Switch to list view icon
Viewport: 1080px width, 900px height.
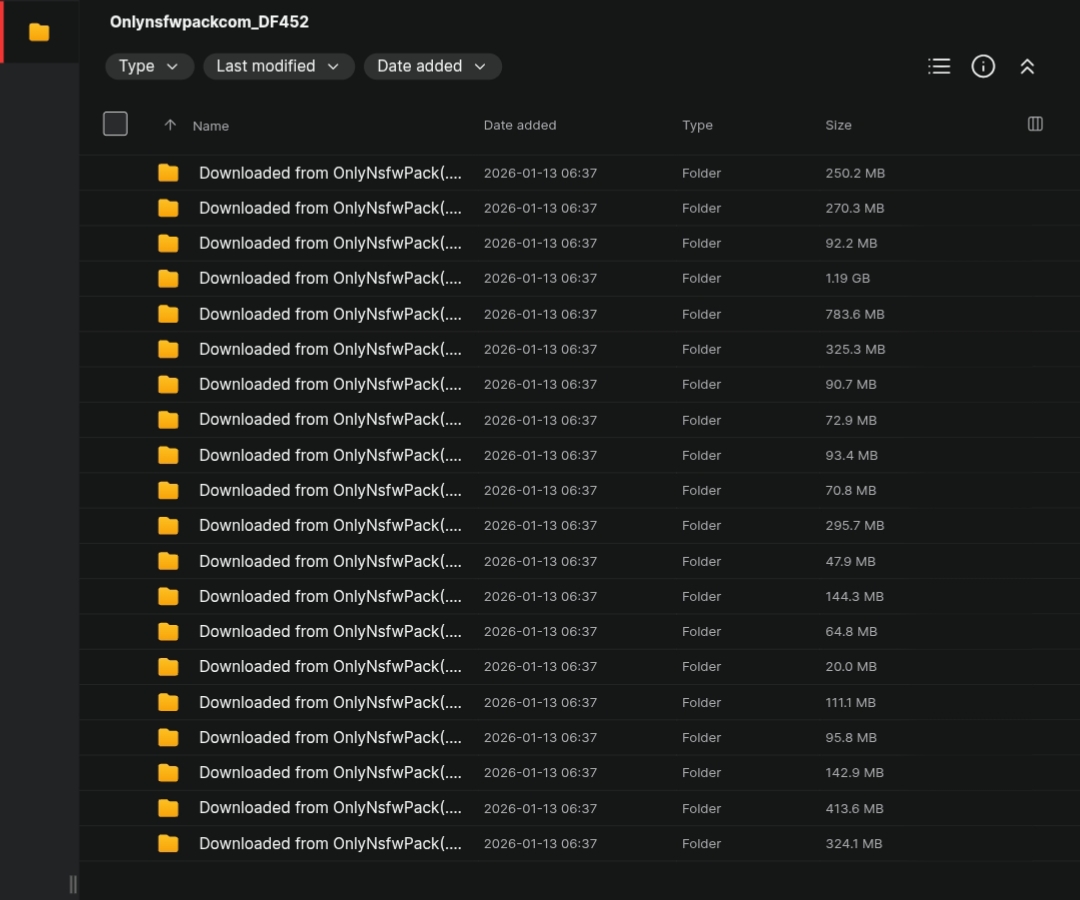939,66
